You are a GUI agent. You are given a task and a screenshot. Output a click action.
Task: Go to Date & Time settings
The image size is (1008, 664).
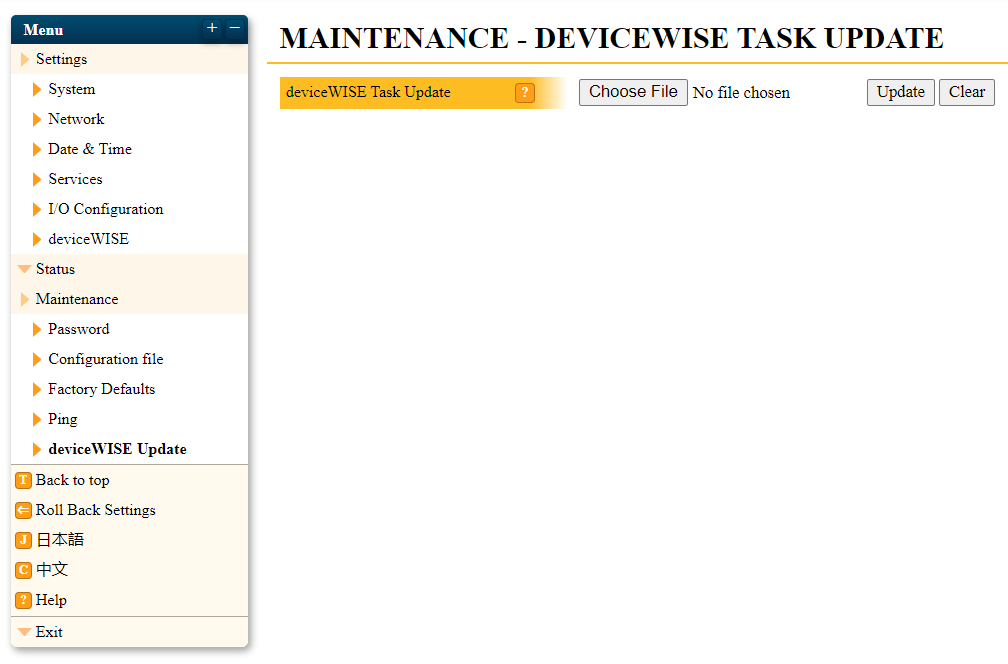90,149
